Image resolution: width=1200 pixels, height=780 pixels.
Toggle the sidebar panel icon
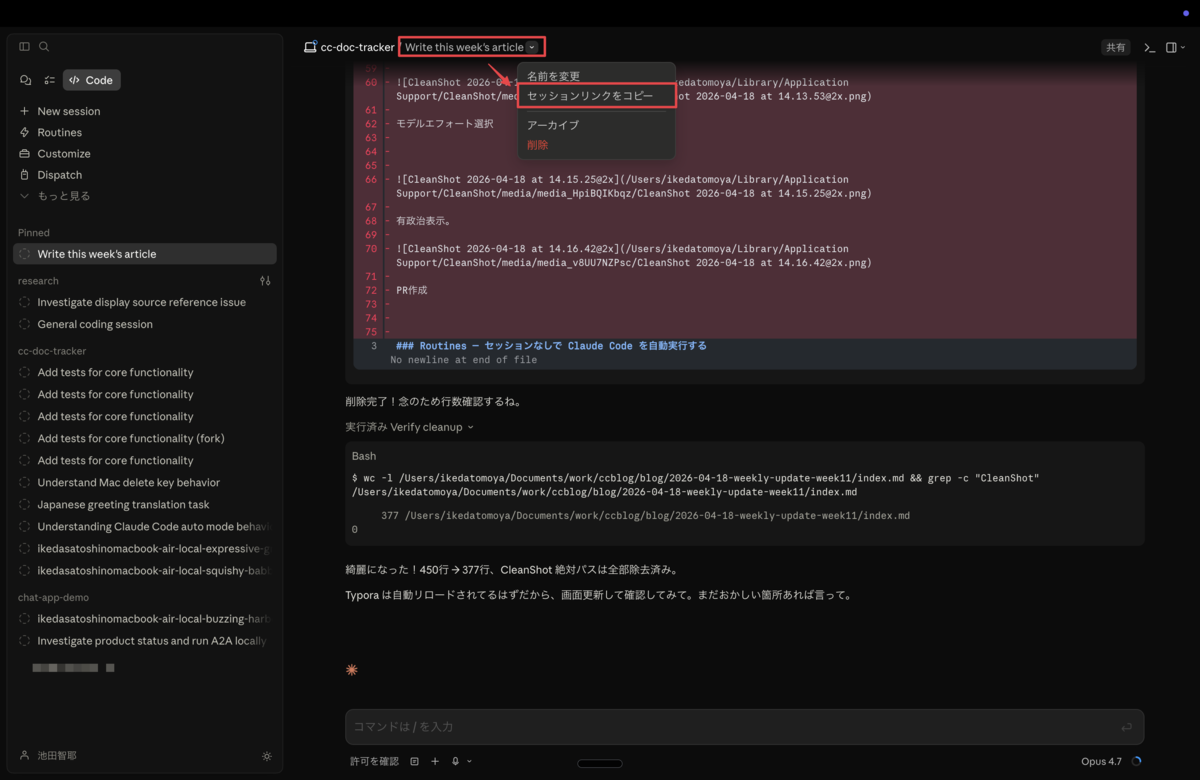point(25,47)
